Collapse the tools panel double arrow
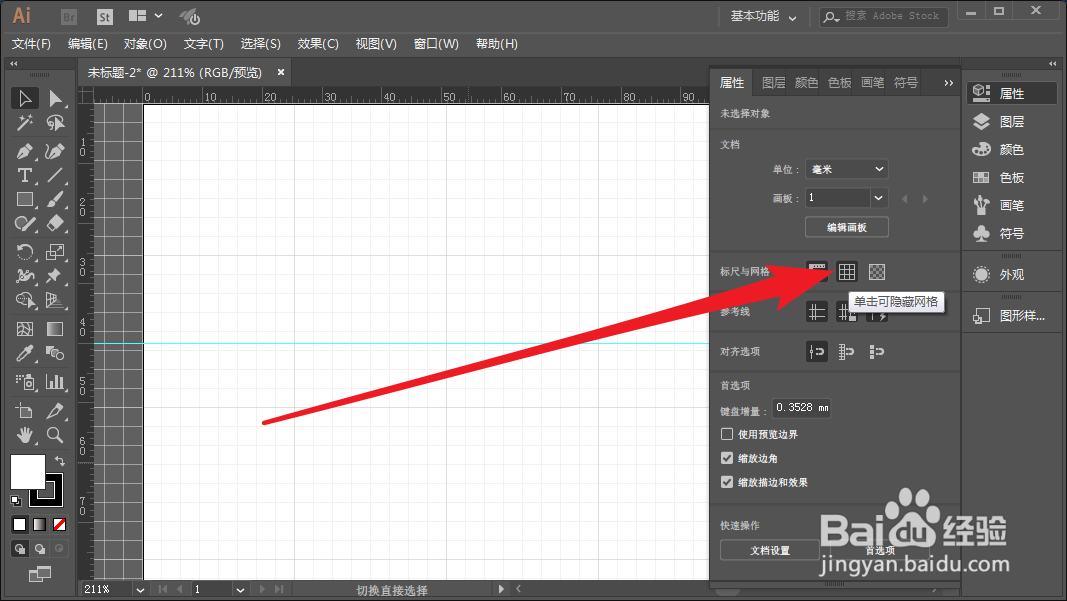This screenshot has width=1067, height=601. (x=14, y=63)
